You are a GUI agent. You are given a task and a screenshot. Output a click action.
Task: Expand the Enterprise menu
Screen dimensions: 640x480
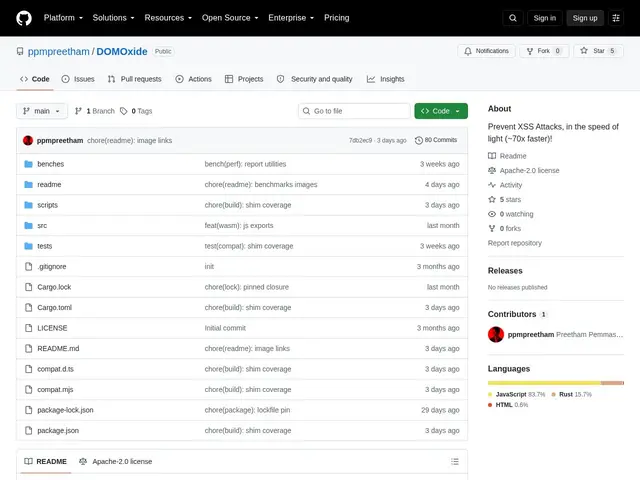pos(291,18)
